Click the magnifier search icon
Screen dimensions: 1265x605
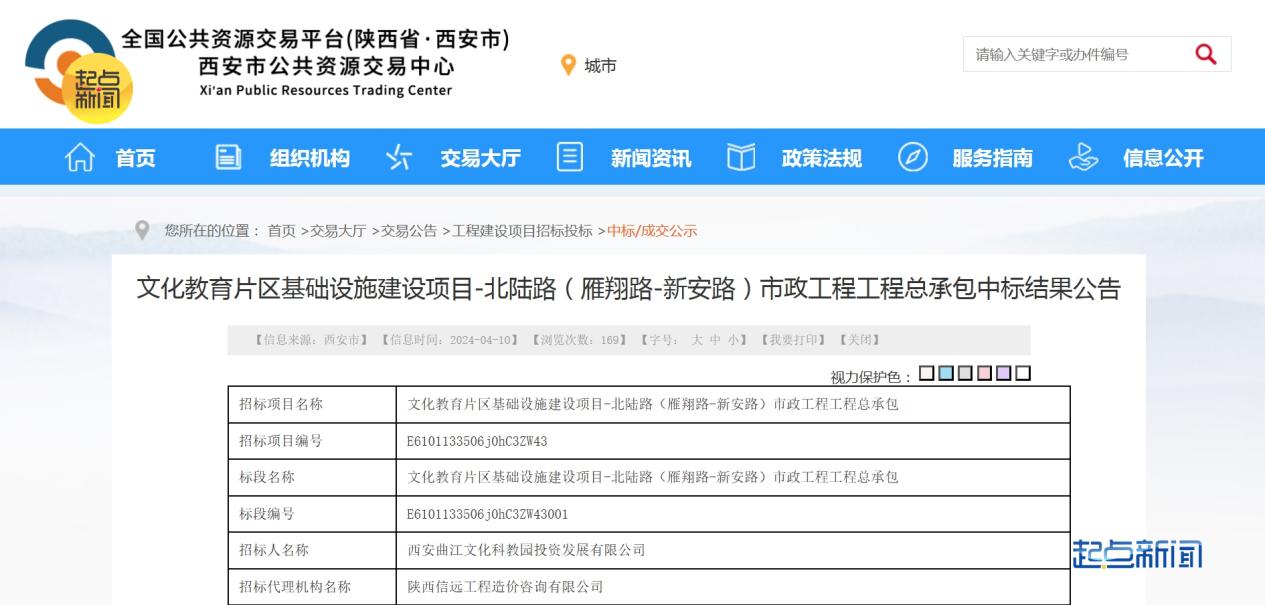[x=1205, y=55]
